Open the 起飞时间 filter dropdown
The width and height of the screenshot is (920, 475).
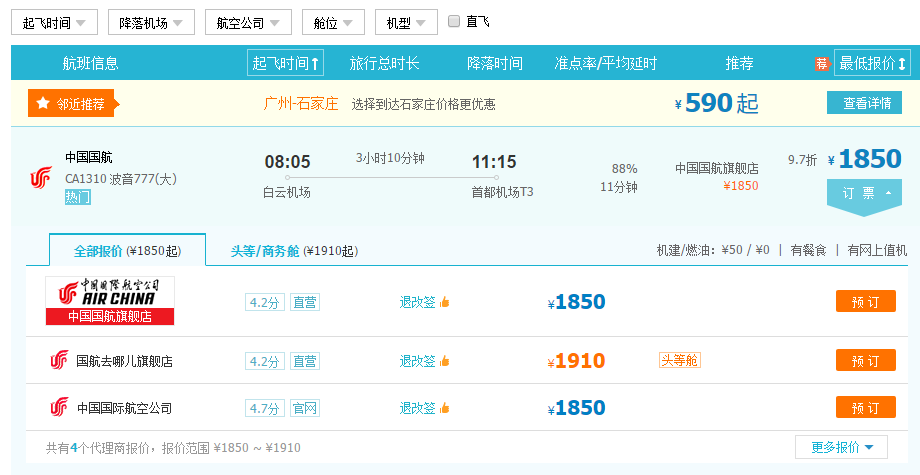54,23
